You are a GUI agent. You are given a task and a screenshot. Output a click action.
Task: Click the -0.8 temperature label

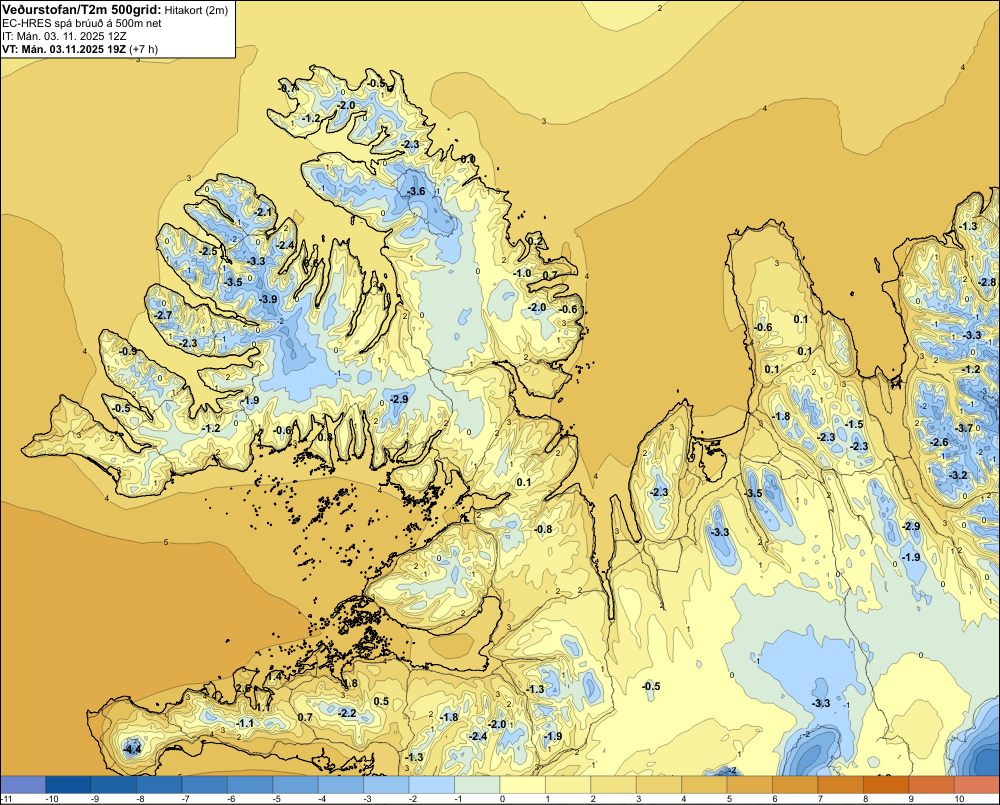(x=543, y=529)
